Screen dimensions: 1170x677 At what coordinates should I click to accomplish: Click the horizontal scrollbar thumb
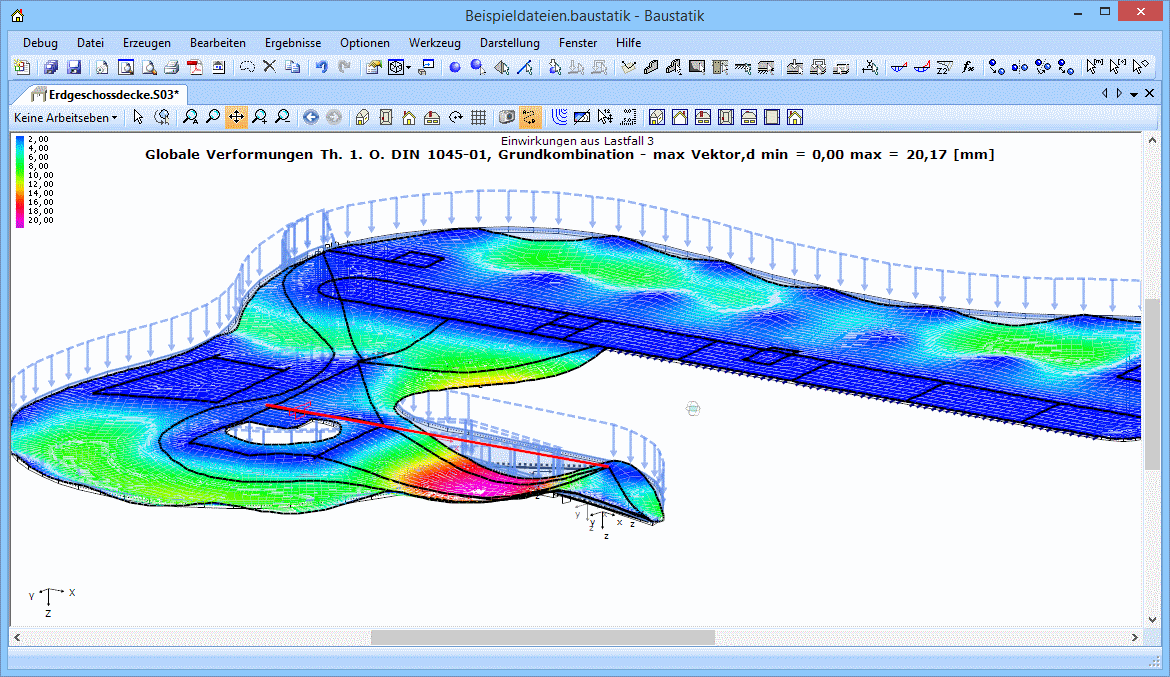[x=542, y=637]
